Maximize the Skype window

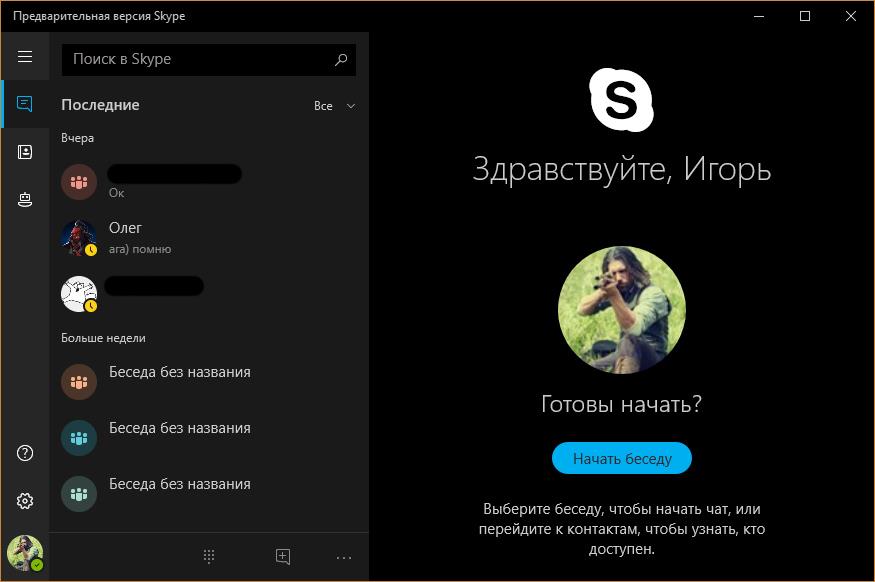click(x=805, y=16)
